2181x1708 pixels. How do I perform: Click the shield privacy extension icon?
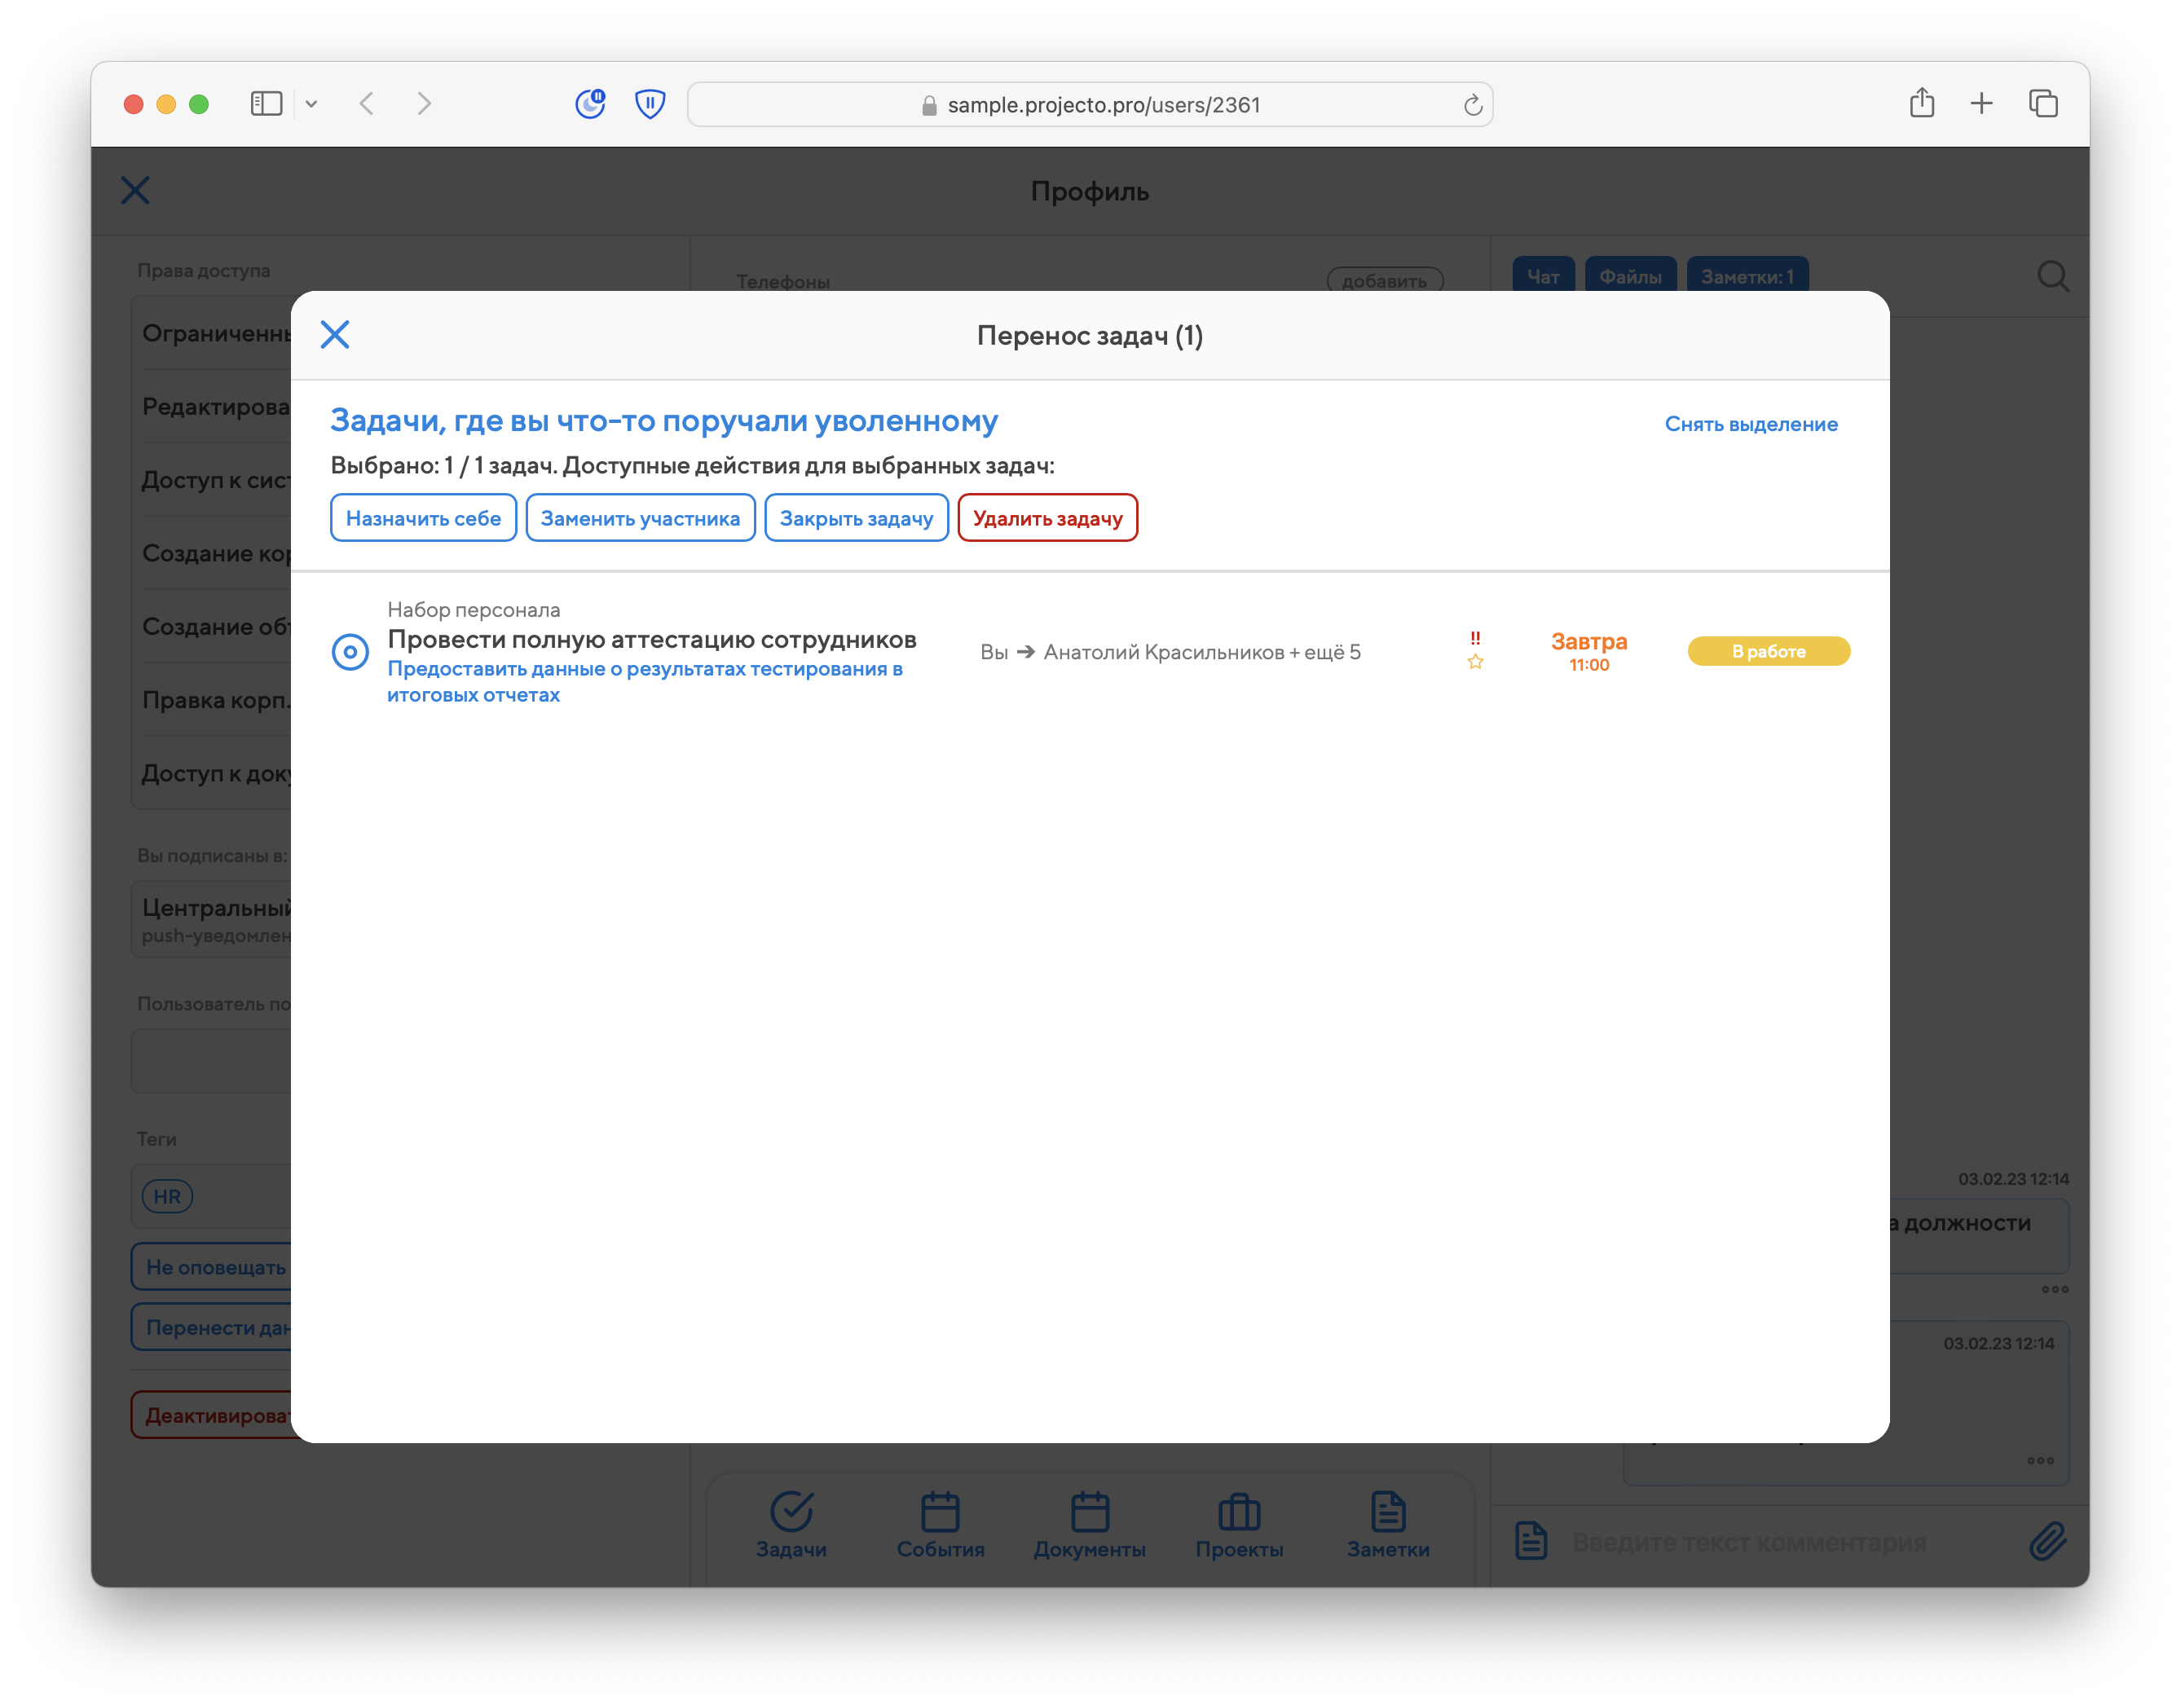tap(650, 104)
